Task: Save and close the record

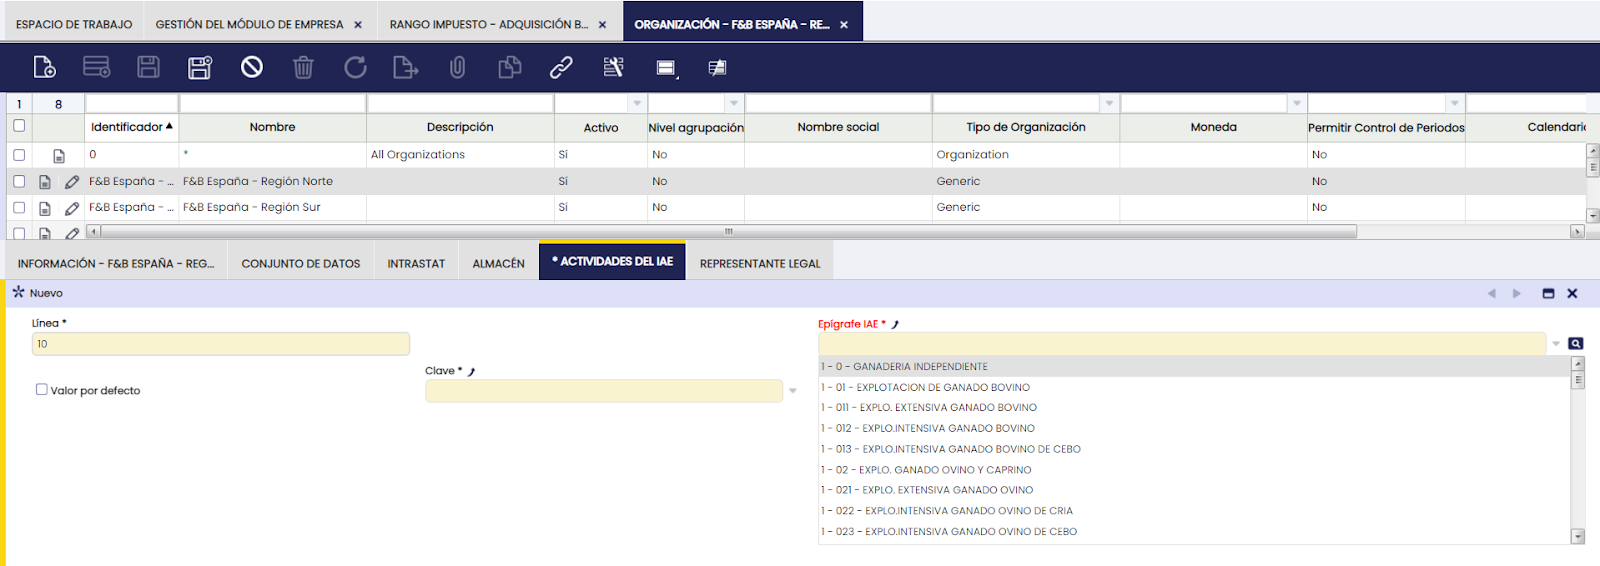Action: [200, 67]
